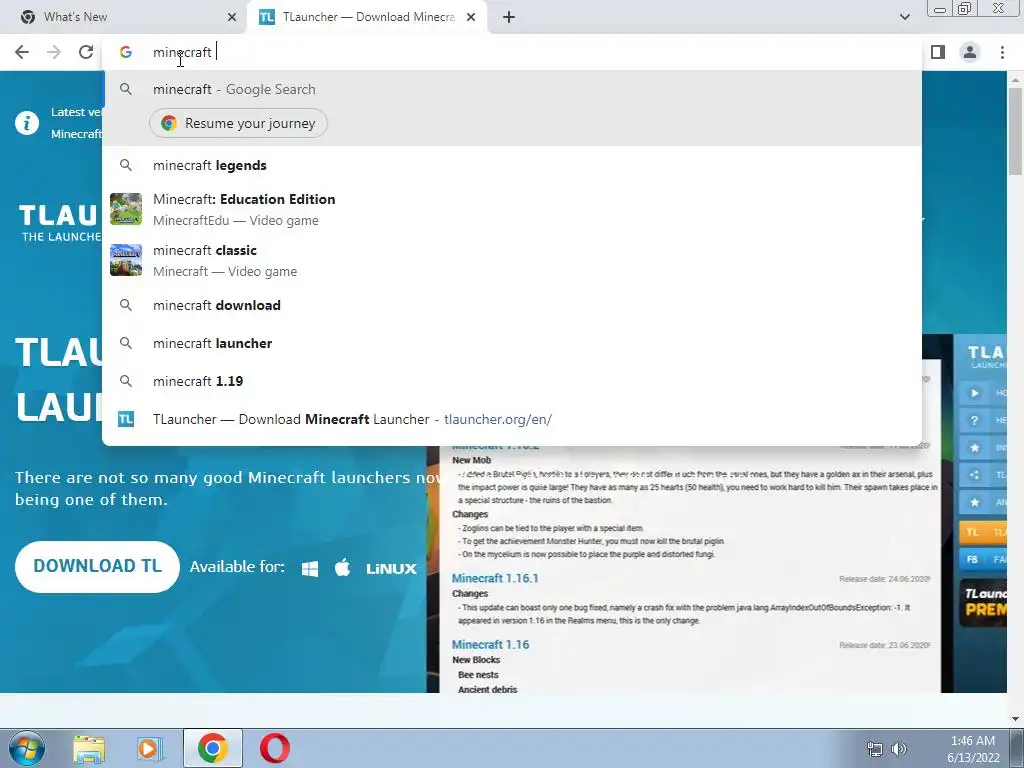
Task: Open the Minecraft 1.16.1 changelog heading
Action: coord(495,579)
